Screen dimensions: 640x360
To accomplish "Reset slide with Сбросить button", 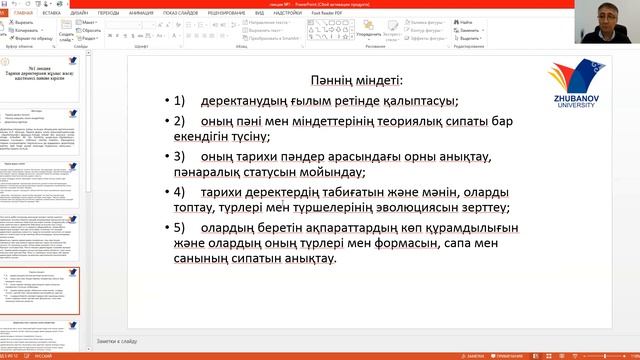I will (x=89, y=30).
